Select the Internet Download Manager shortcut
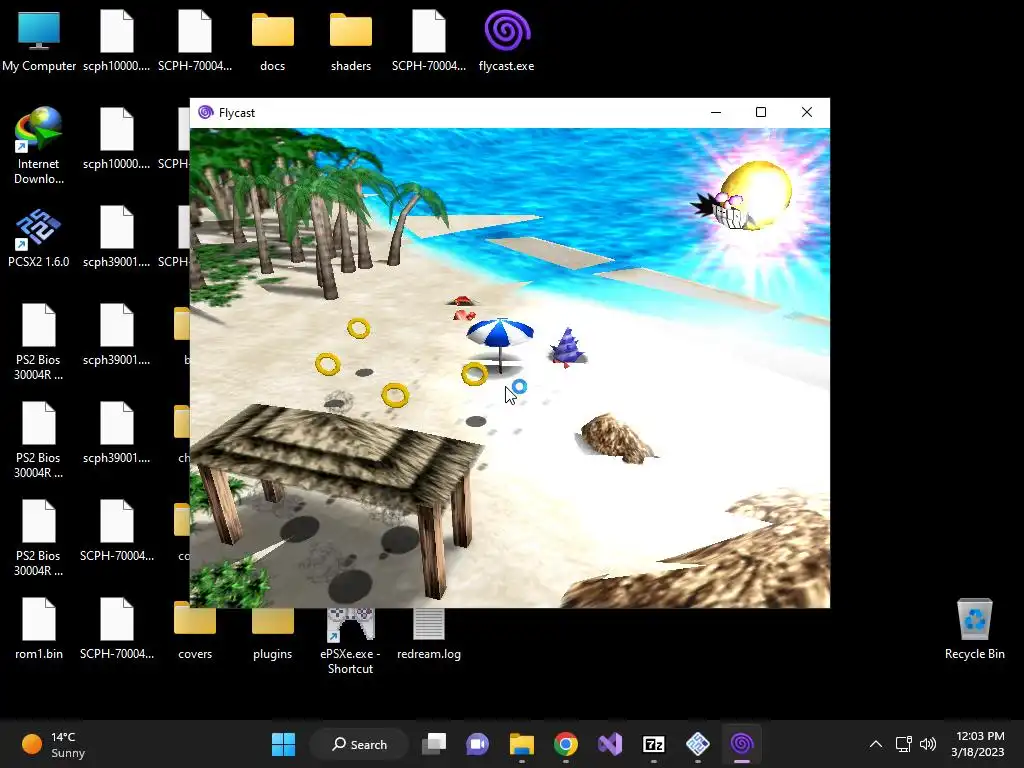This screenshot has width=1024, height=768. pos(39,146)
